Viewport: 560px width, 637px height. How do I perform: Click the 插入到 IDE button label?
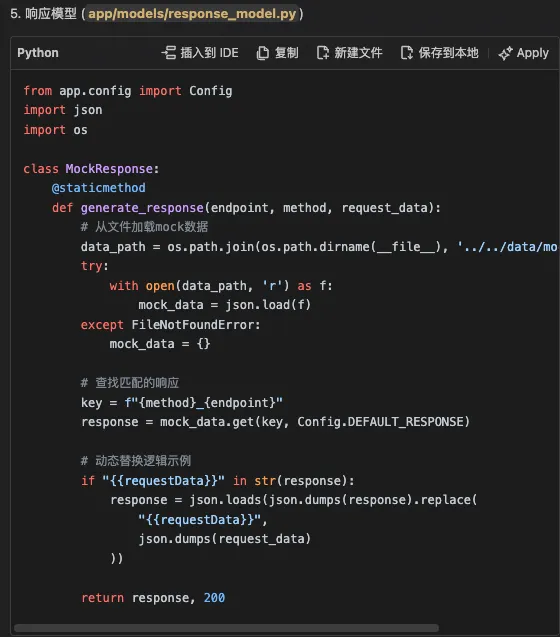(x=209, y=53)
